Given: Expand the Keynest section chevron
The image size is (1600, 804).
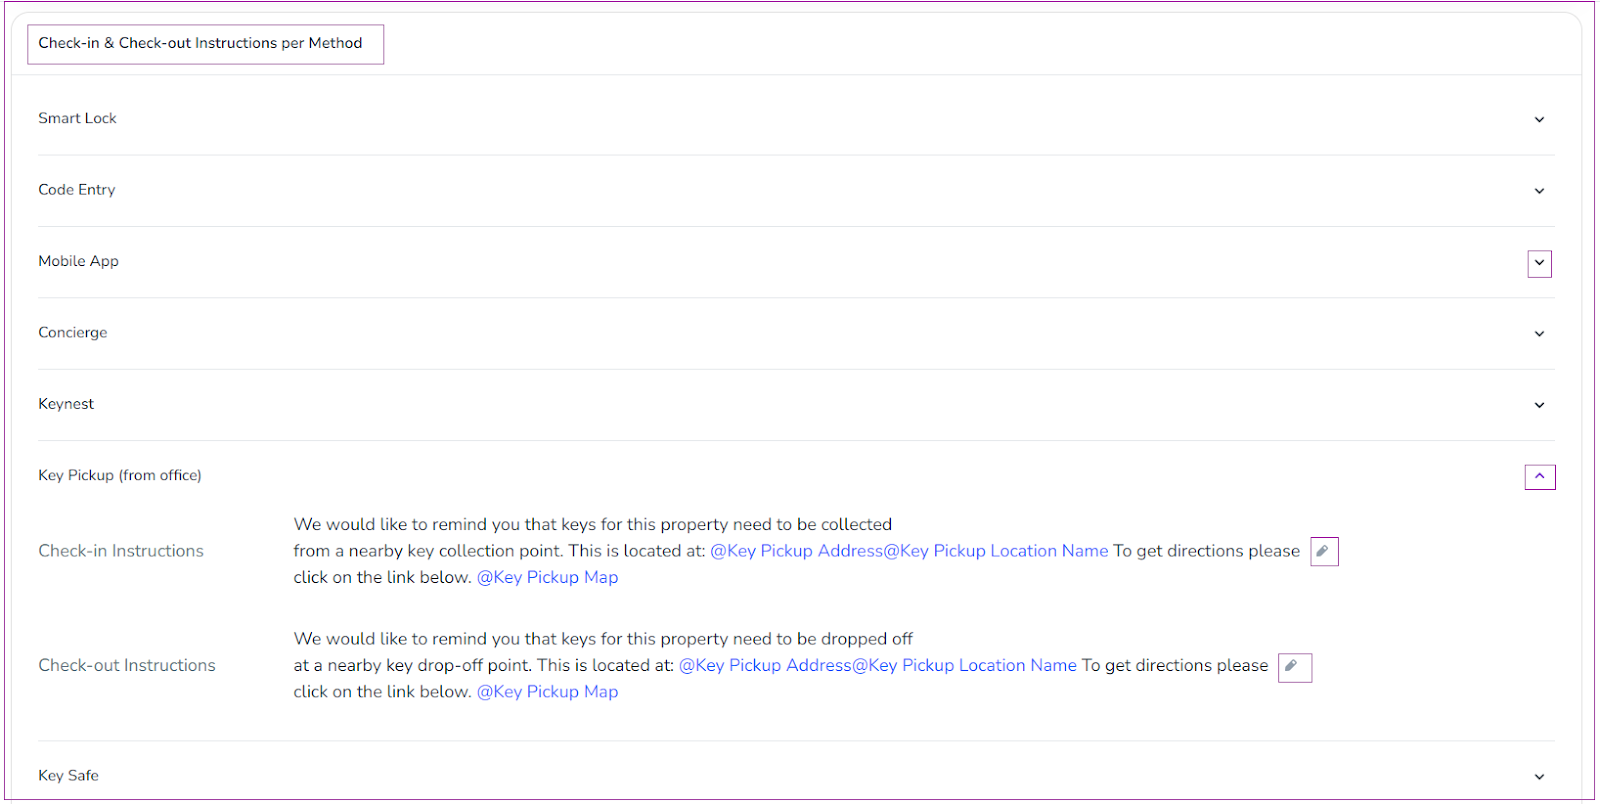Looking at the screenshot, I should click(x=1539, y=405).
